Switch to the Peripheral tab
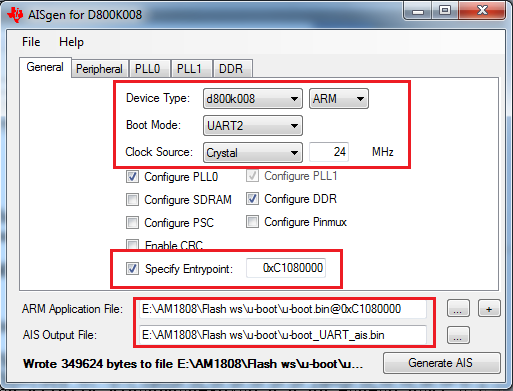 pos(99,69)
